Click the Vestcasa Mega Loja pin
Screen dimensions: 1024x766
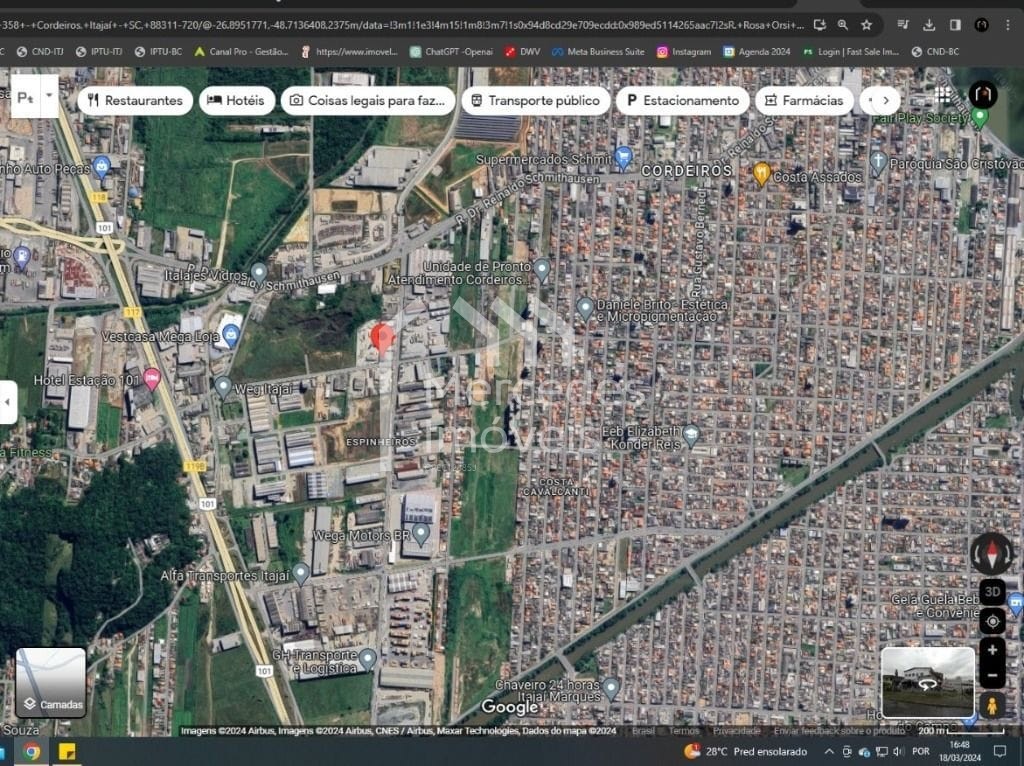point(231,335)
